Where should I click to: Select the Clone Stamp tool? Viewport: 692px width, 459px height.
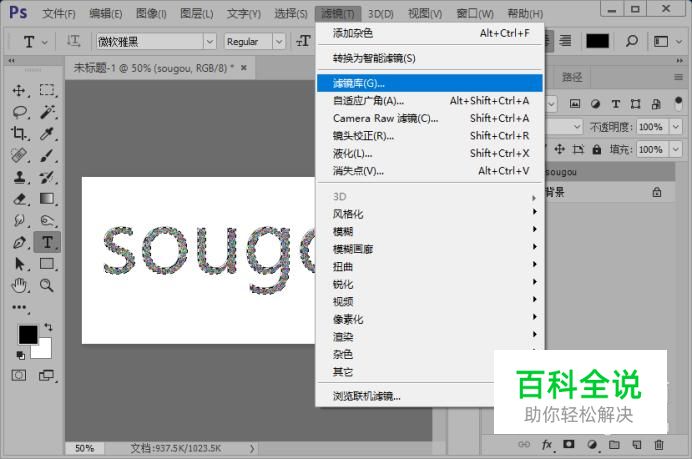pos(19,177)
